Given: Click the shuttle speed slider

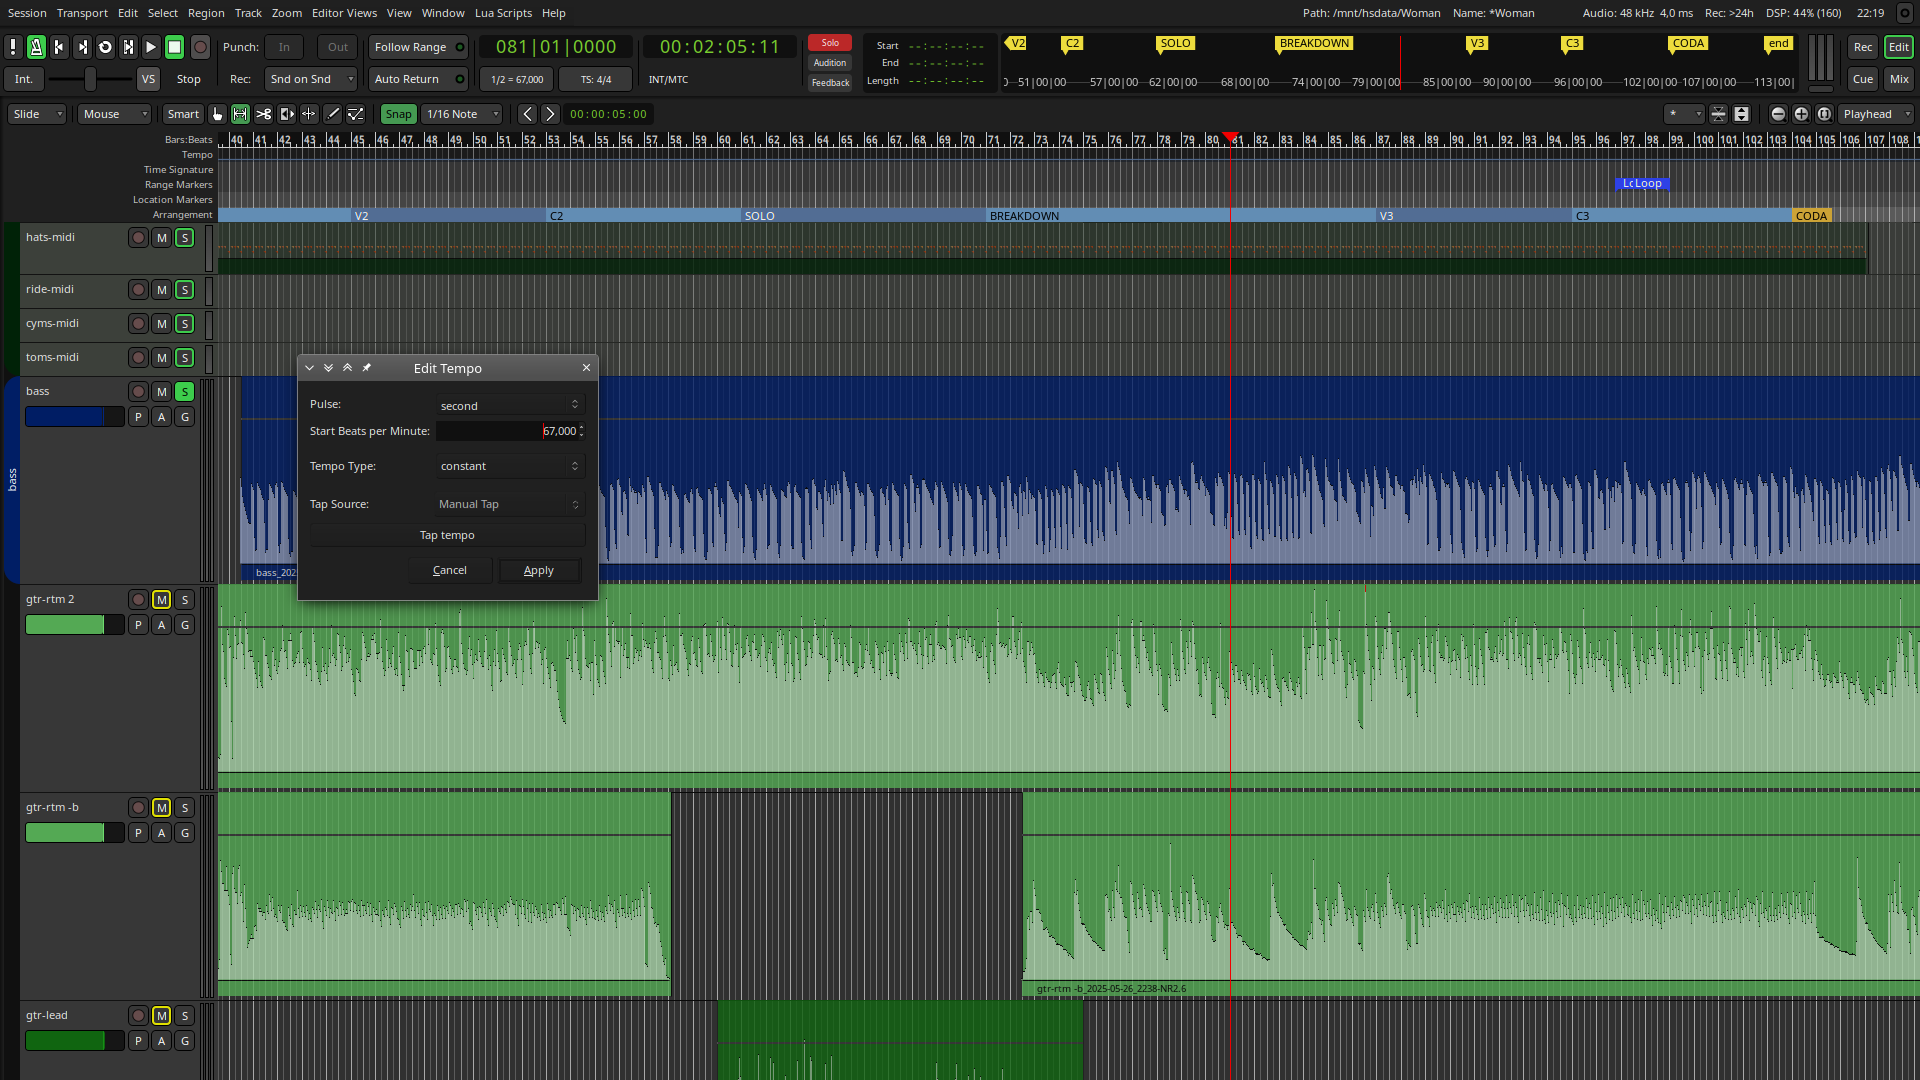Looking at the screenshot, I should 90,79.
